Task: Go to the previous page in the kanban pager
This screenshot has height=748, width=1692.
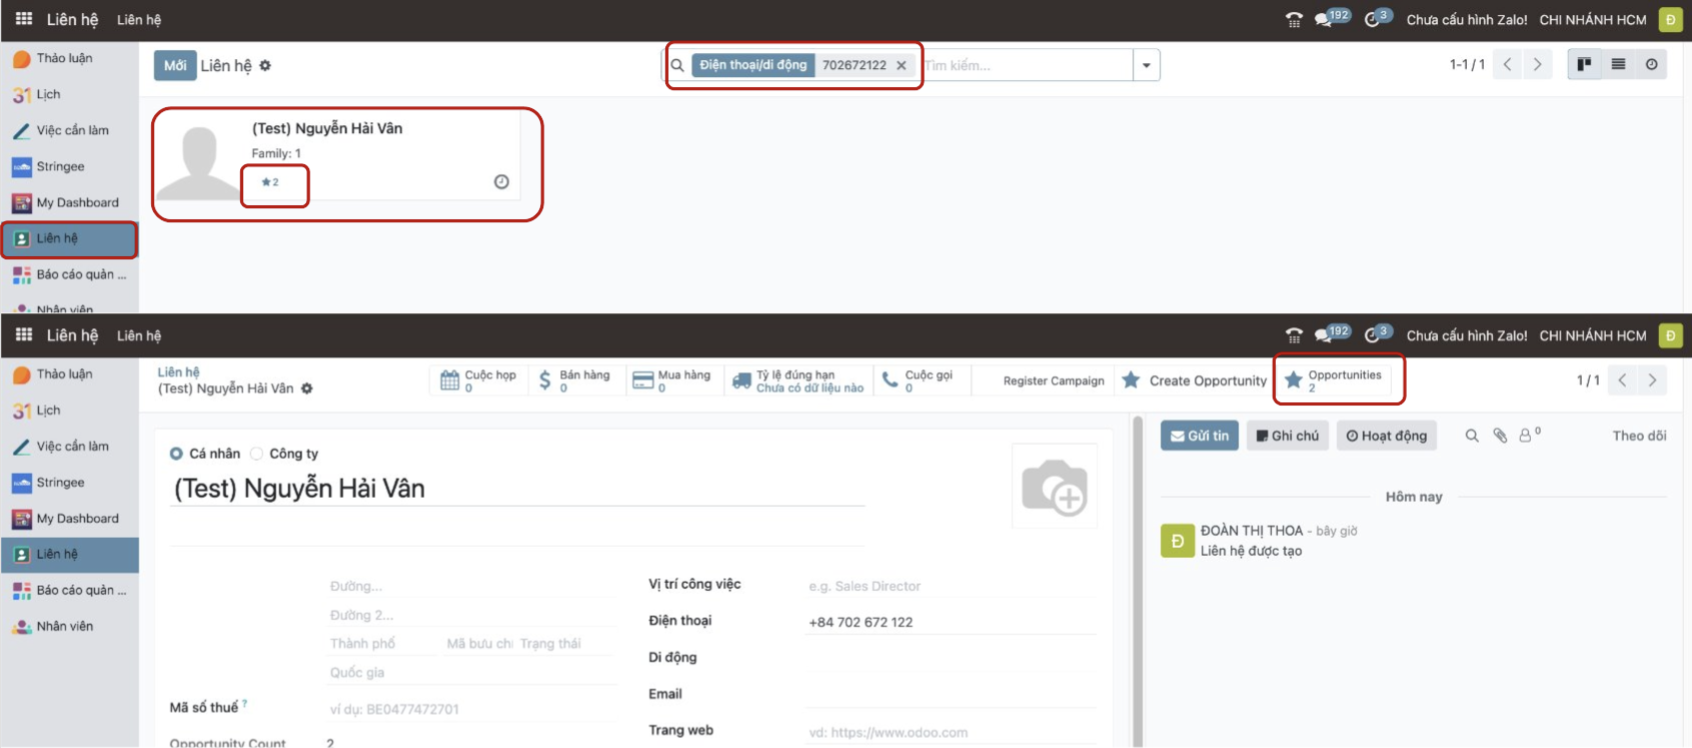Action: pos(1507,64)
